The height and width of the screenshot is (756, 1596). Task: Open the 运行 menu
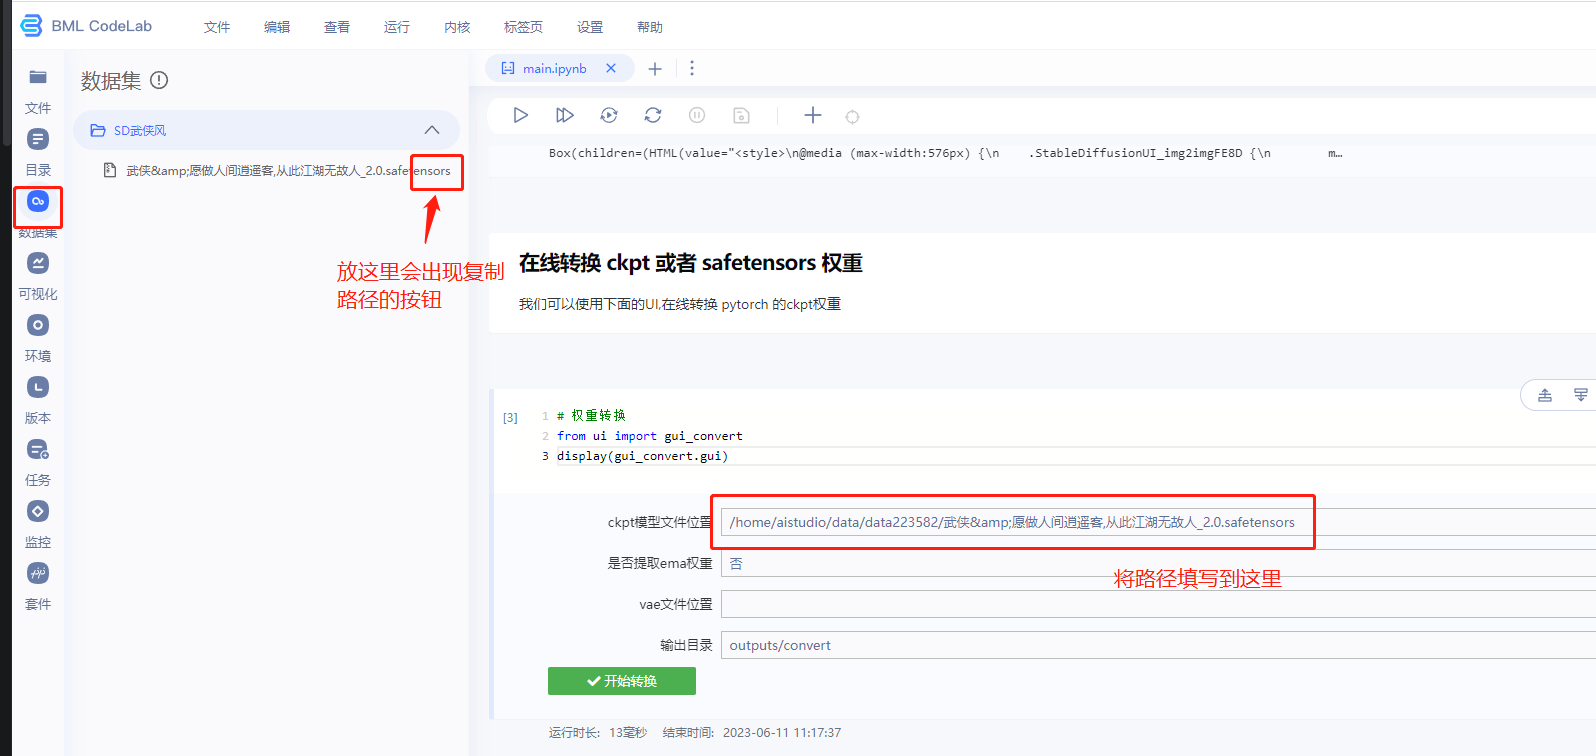point(397,27)
